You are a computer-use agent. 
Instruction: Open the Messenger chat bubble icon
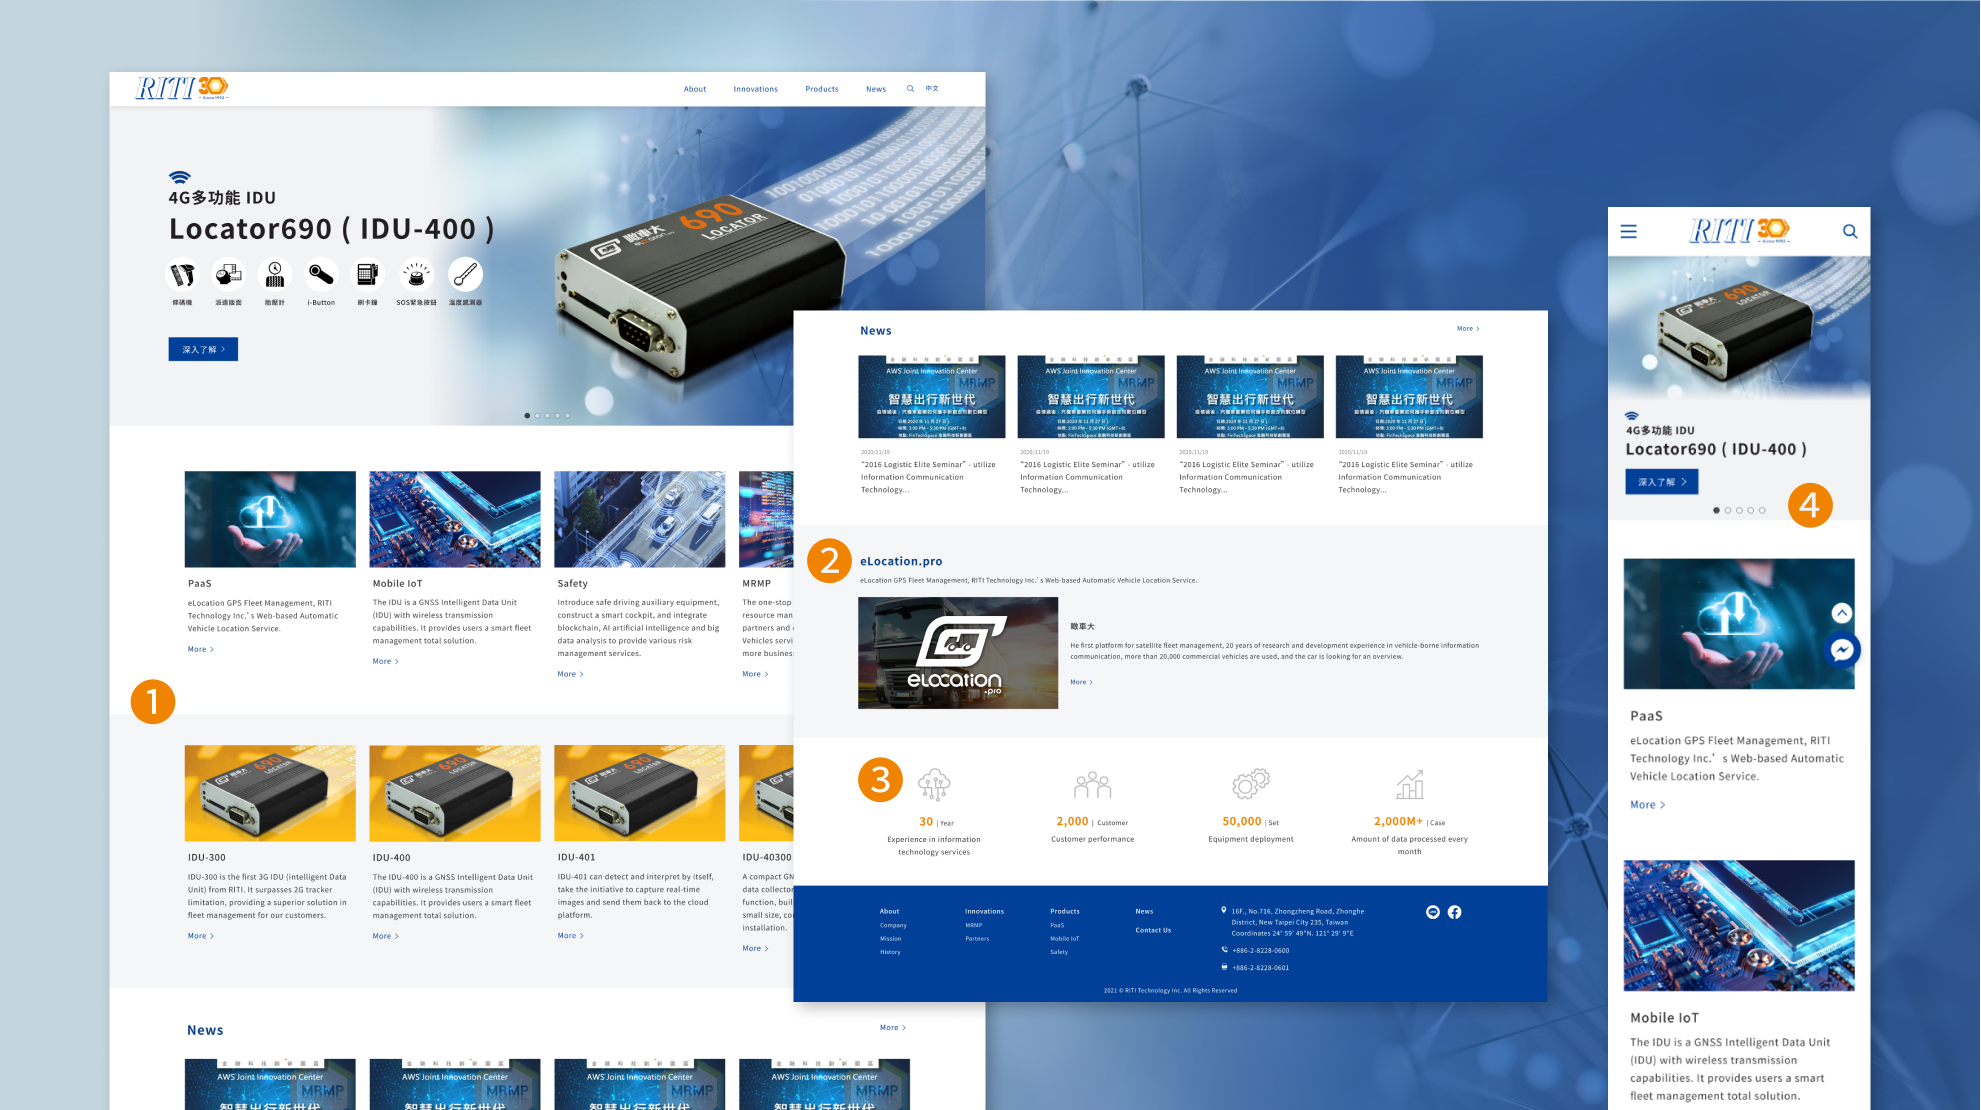tap(1841, 650)
